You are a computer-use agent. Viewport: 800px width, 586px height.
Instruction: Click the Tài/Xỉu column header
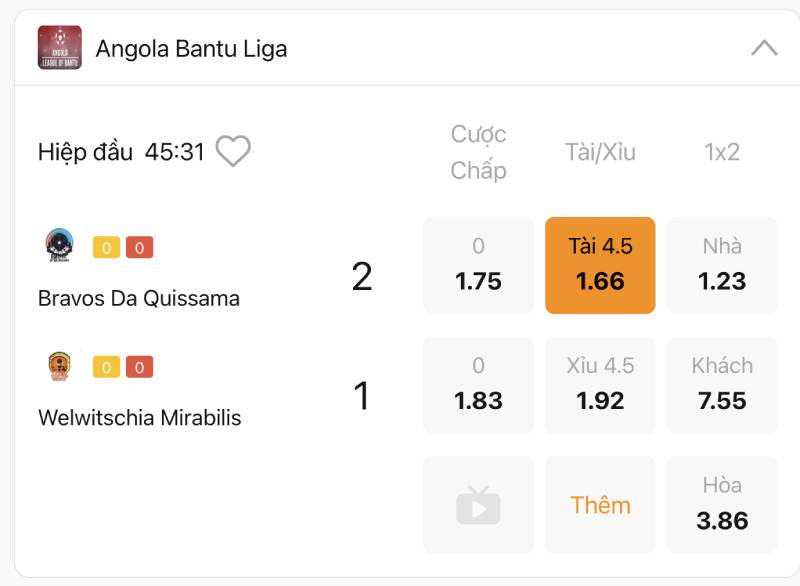click(600, 152)
